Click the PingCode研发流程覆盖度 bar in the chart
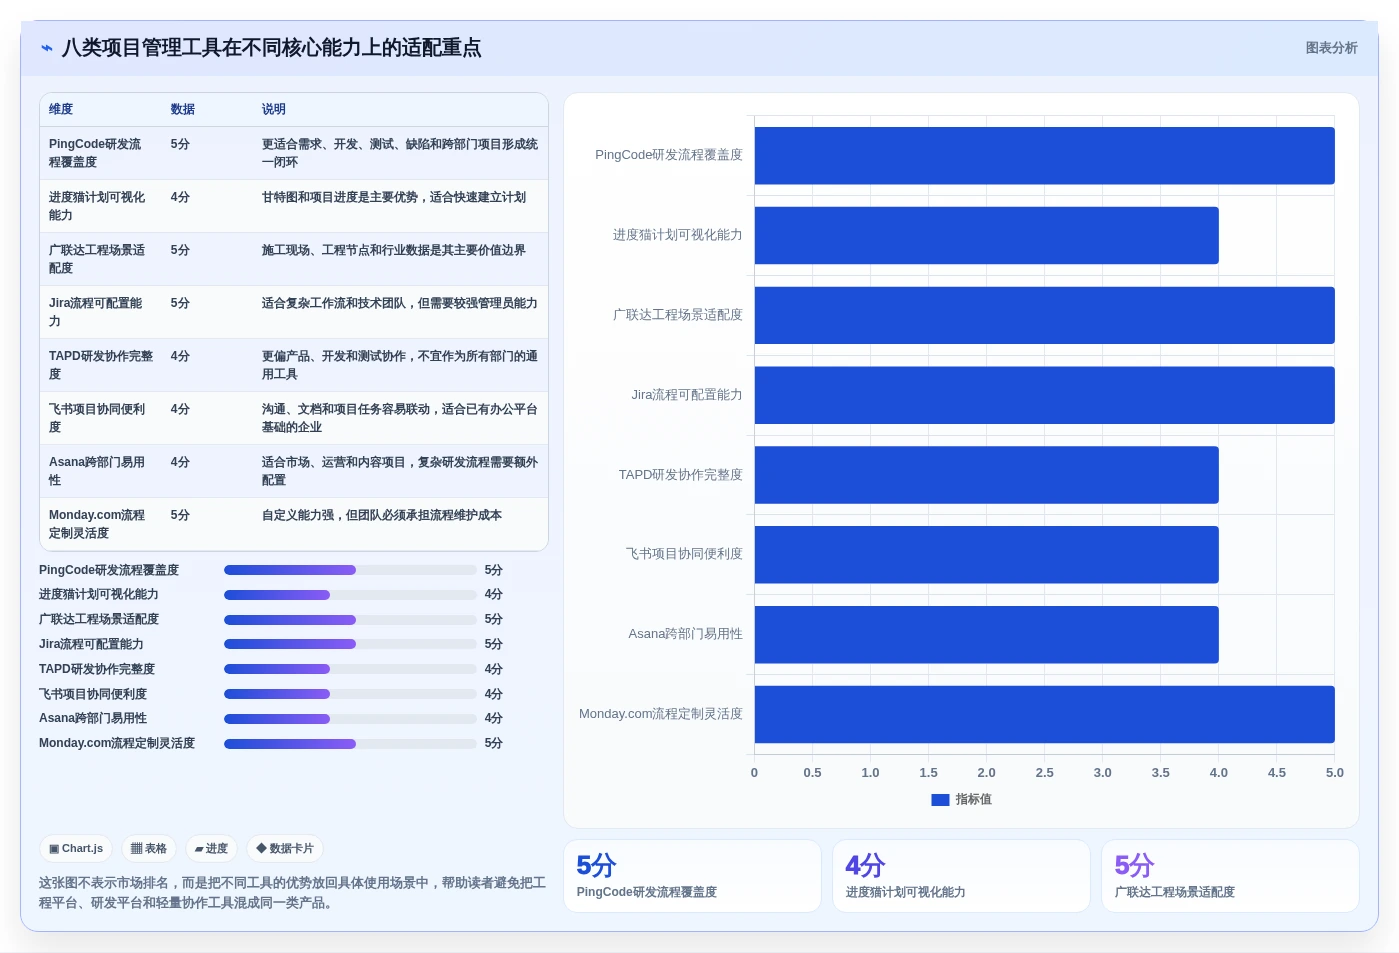1399x953 pixels. click(x=1044, y=156)
